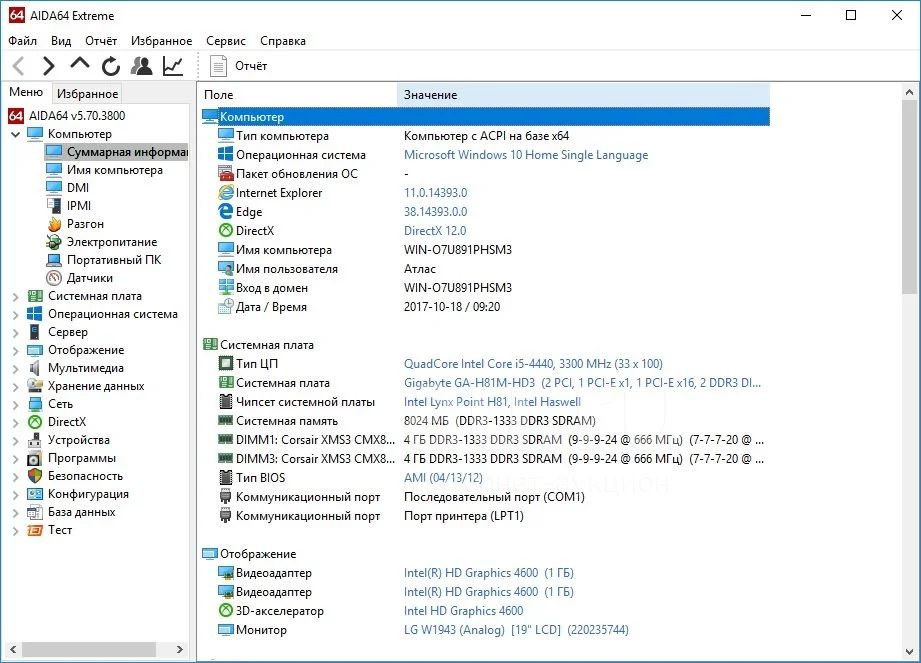This screenshot has height=663, width=921.
Task: Go back with the left arrow toolbar button
Action: [x=19, y=66]
